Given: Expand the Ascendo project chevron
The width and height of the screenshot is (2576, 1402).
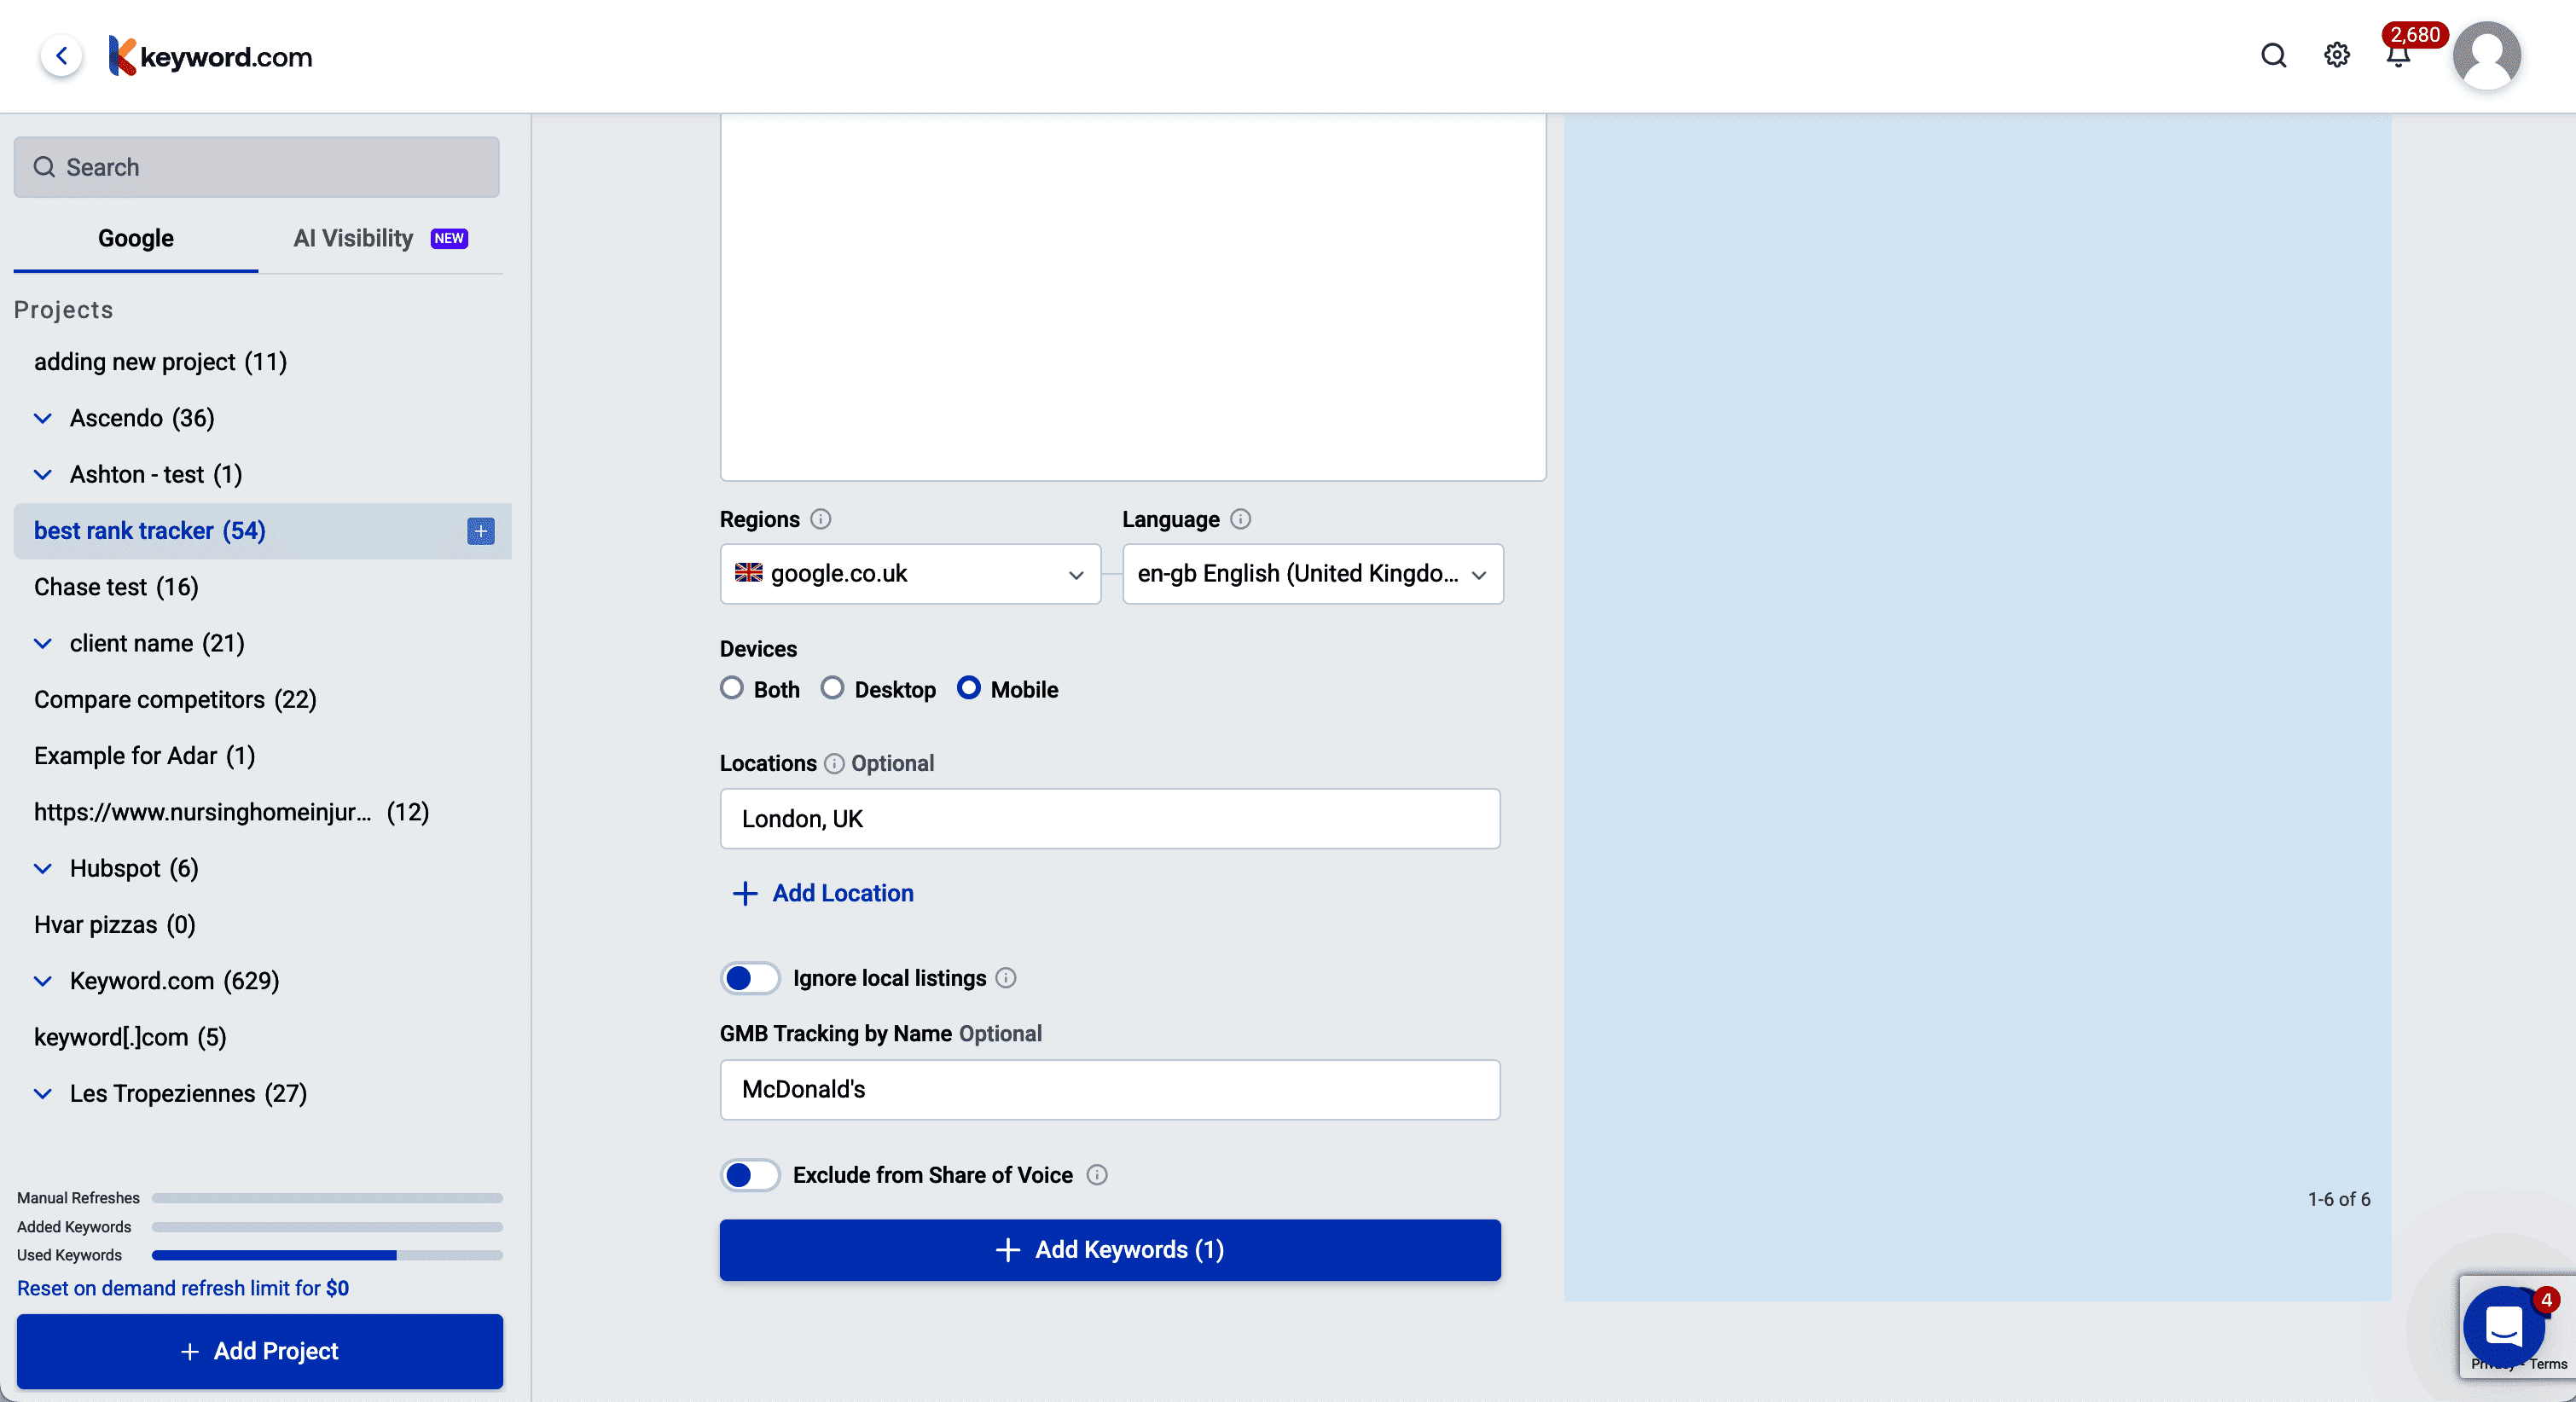Looking at the screenshot, I should tap(43, 418).
